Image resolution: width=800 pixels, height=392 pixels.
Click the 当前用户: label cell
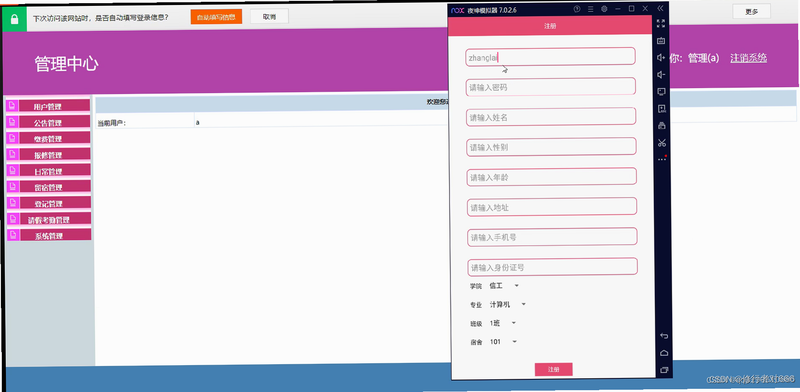112,122
